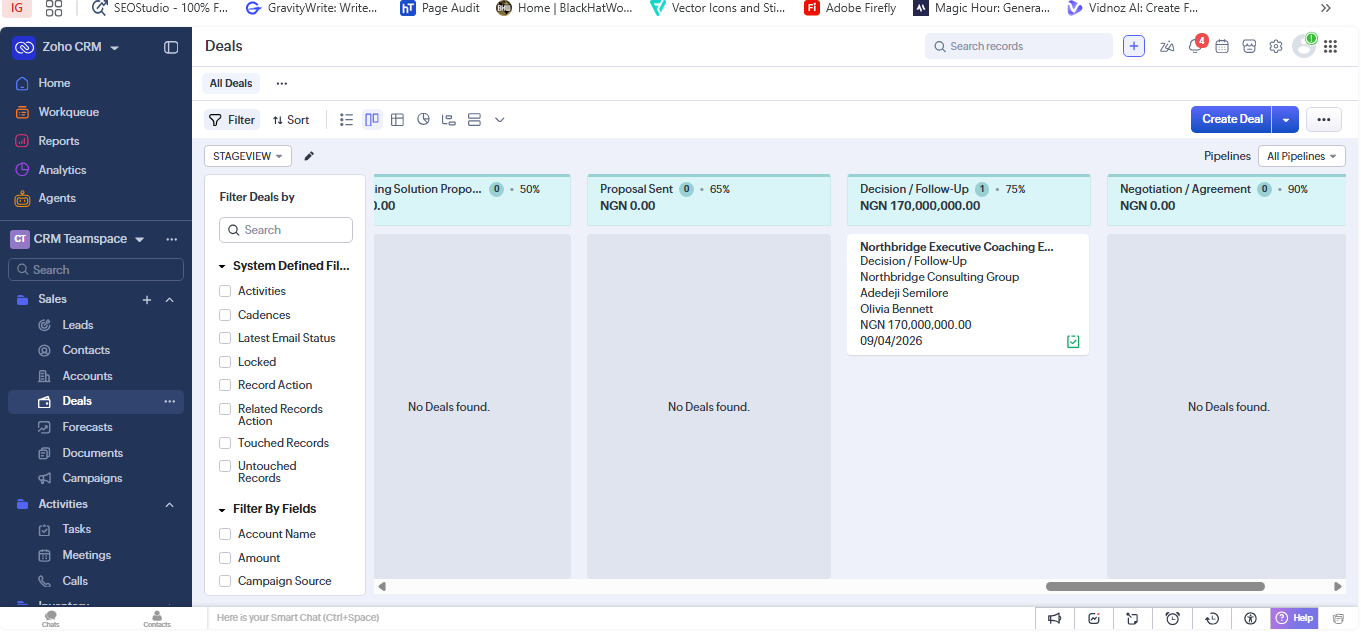Click the Sort button
The height and width of the screenshot is (633, 1361).
(x=291, y=120)
